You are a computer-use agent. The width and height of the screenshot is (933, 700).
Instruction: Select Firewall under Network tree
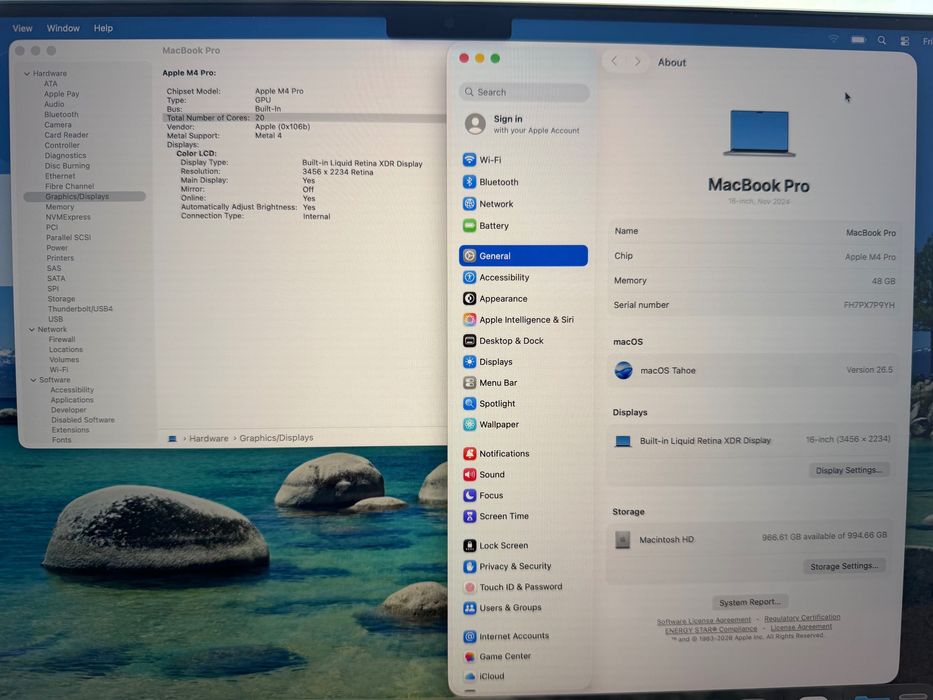point(62,339)
